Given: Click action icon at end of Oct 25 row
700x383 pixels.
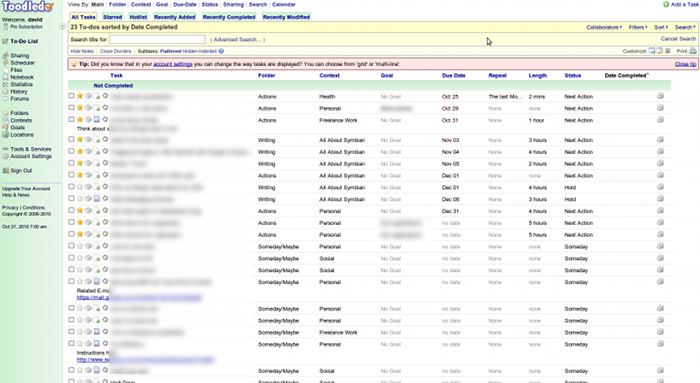Looking at the screenshot, I should coord(660,96).
